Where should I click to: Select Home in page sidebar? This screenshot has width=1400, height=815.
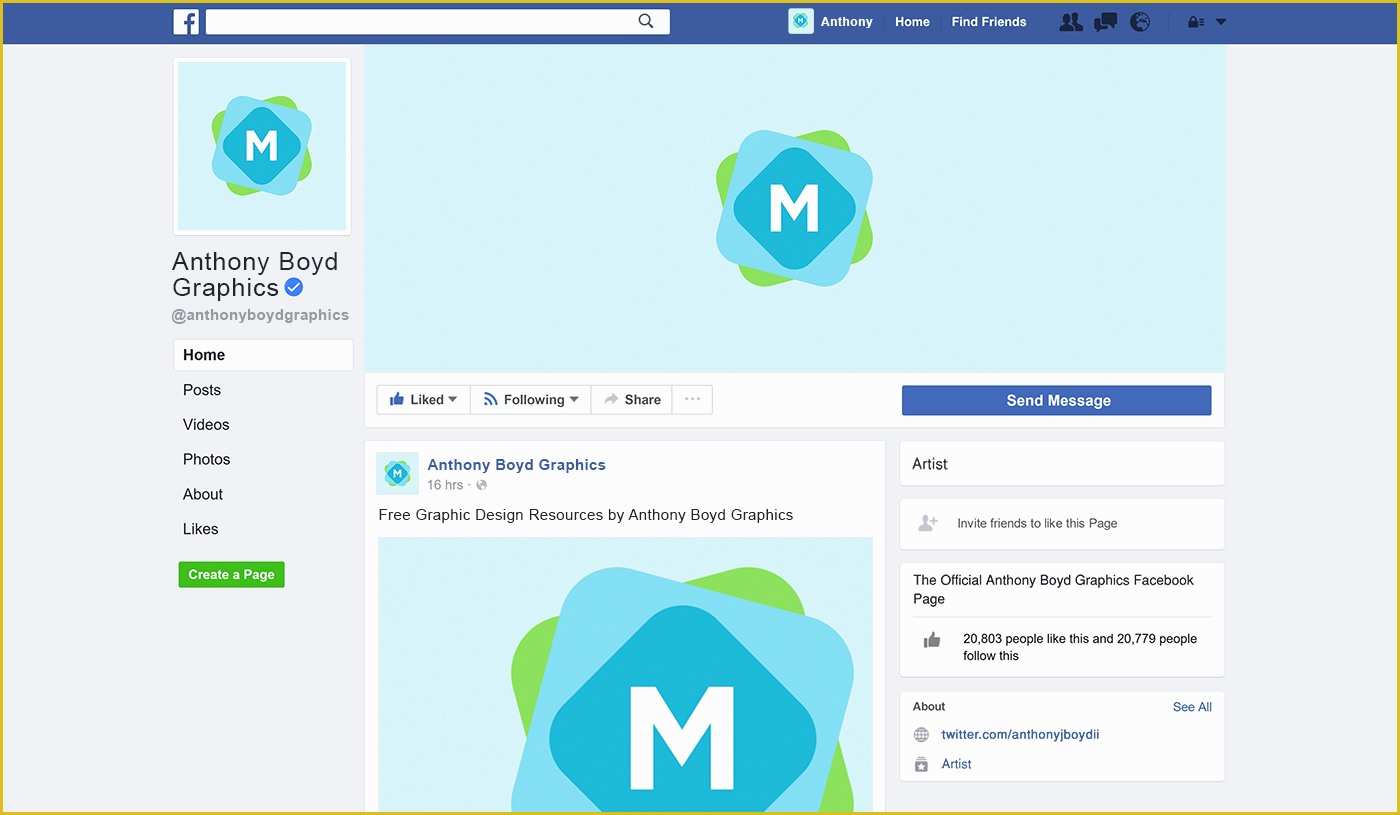(x=263, y=355)
